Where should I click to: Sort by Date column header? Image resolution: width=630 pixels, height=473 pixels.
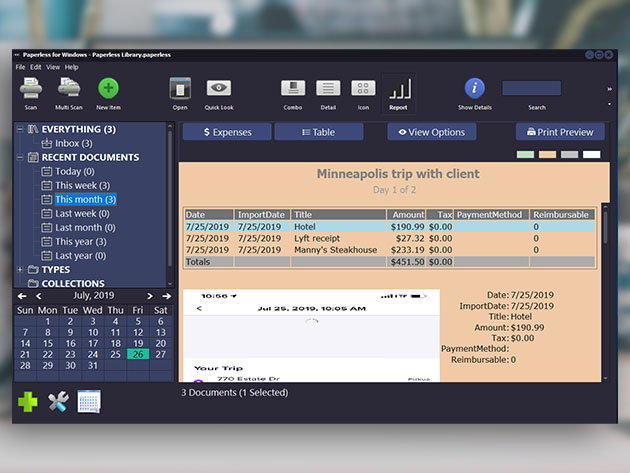click(x=209, y=215)
